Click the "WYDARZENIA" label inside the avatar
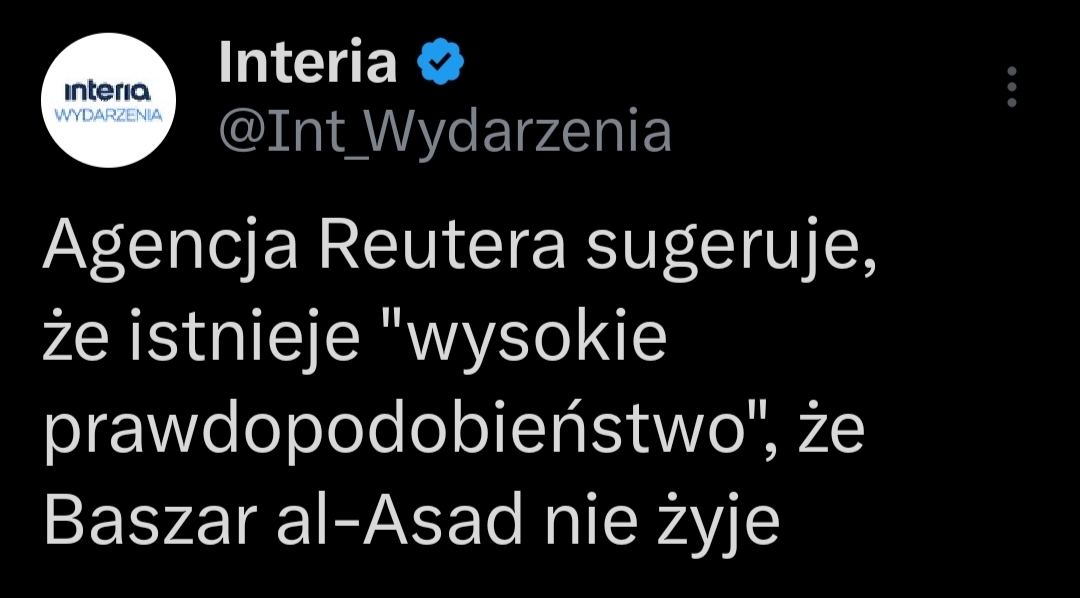 click(x=108, y=115)
